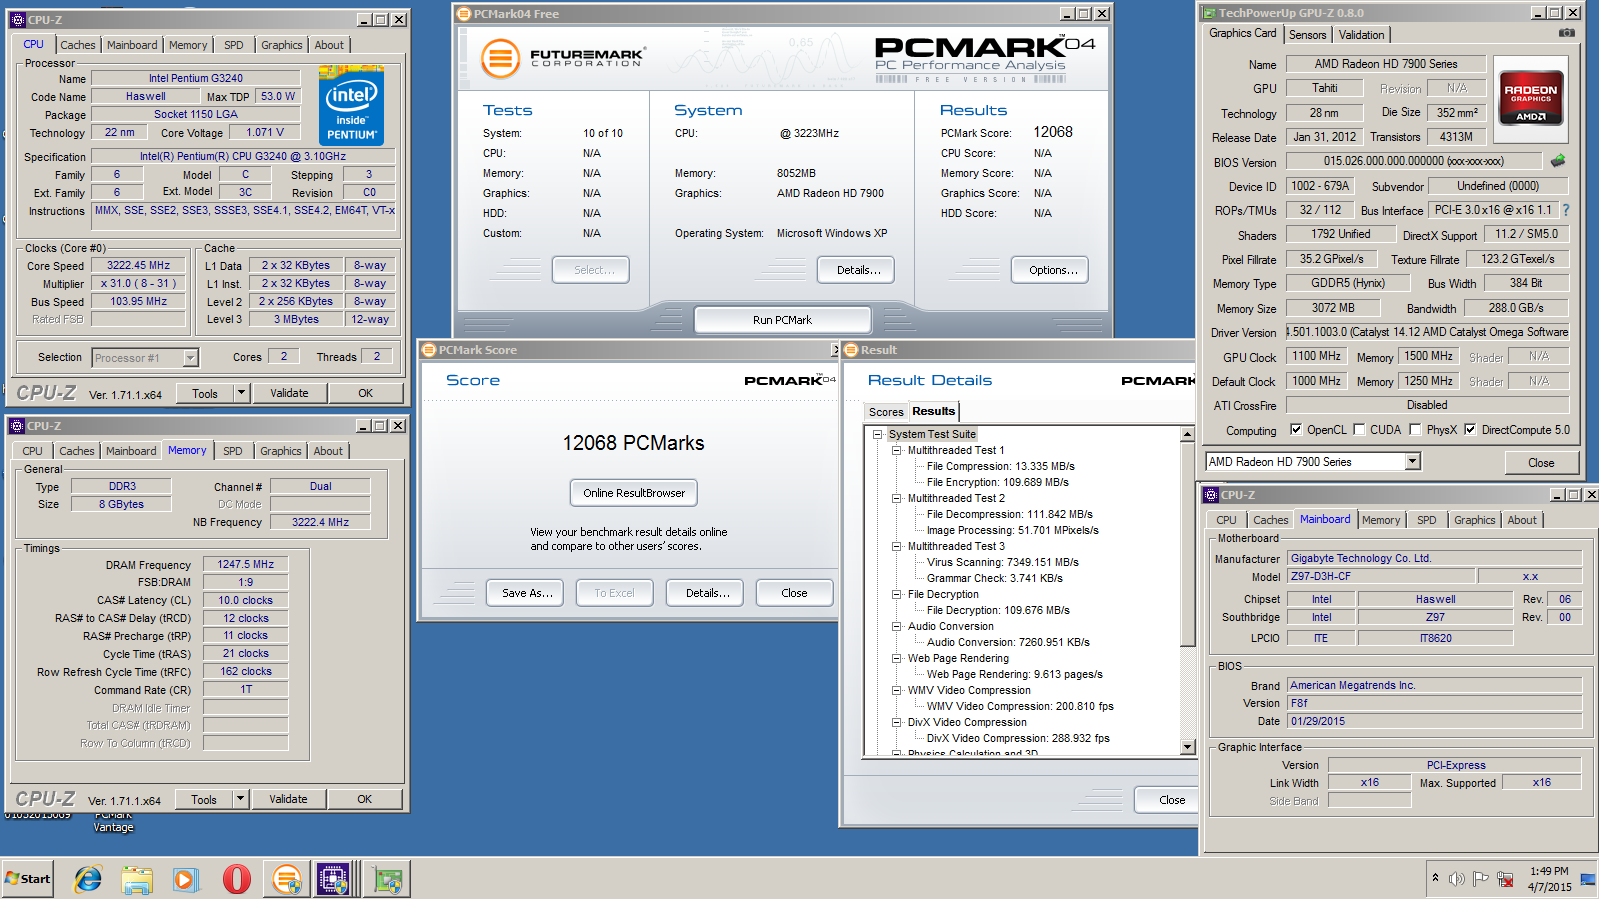Open Tools dropdown arrow in top CPU-Z
The height and width of the screenshot is (899, 1599).
(x=241, y=393)
